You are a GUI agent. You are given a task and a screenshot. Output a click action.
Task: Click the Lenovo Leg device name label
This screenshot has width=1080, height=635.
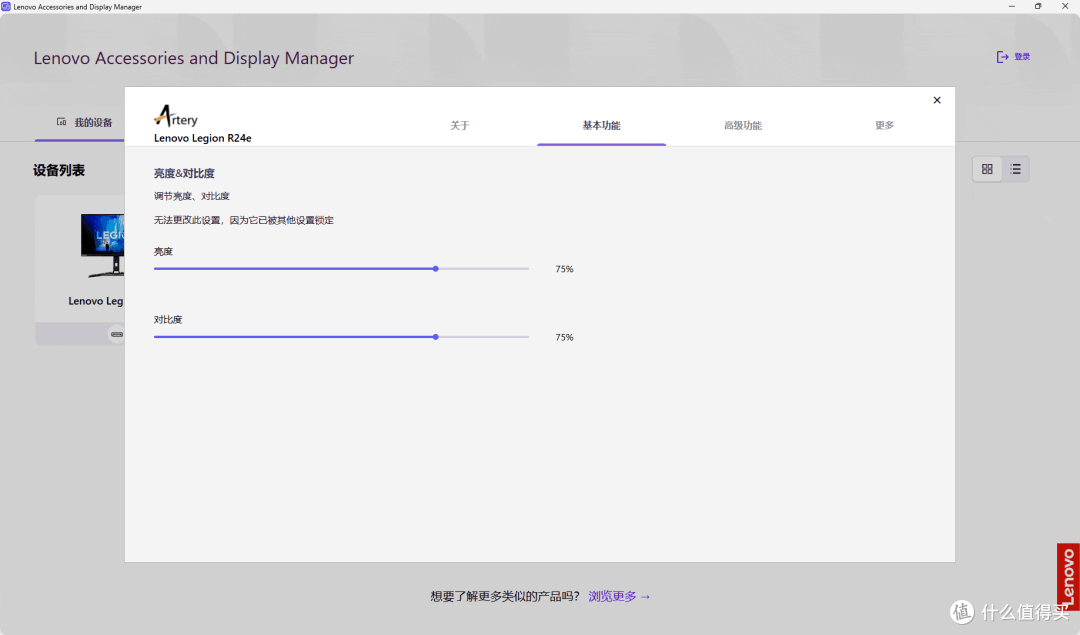pyautogui.click(x=96, y=301)
